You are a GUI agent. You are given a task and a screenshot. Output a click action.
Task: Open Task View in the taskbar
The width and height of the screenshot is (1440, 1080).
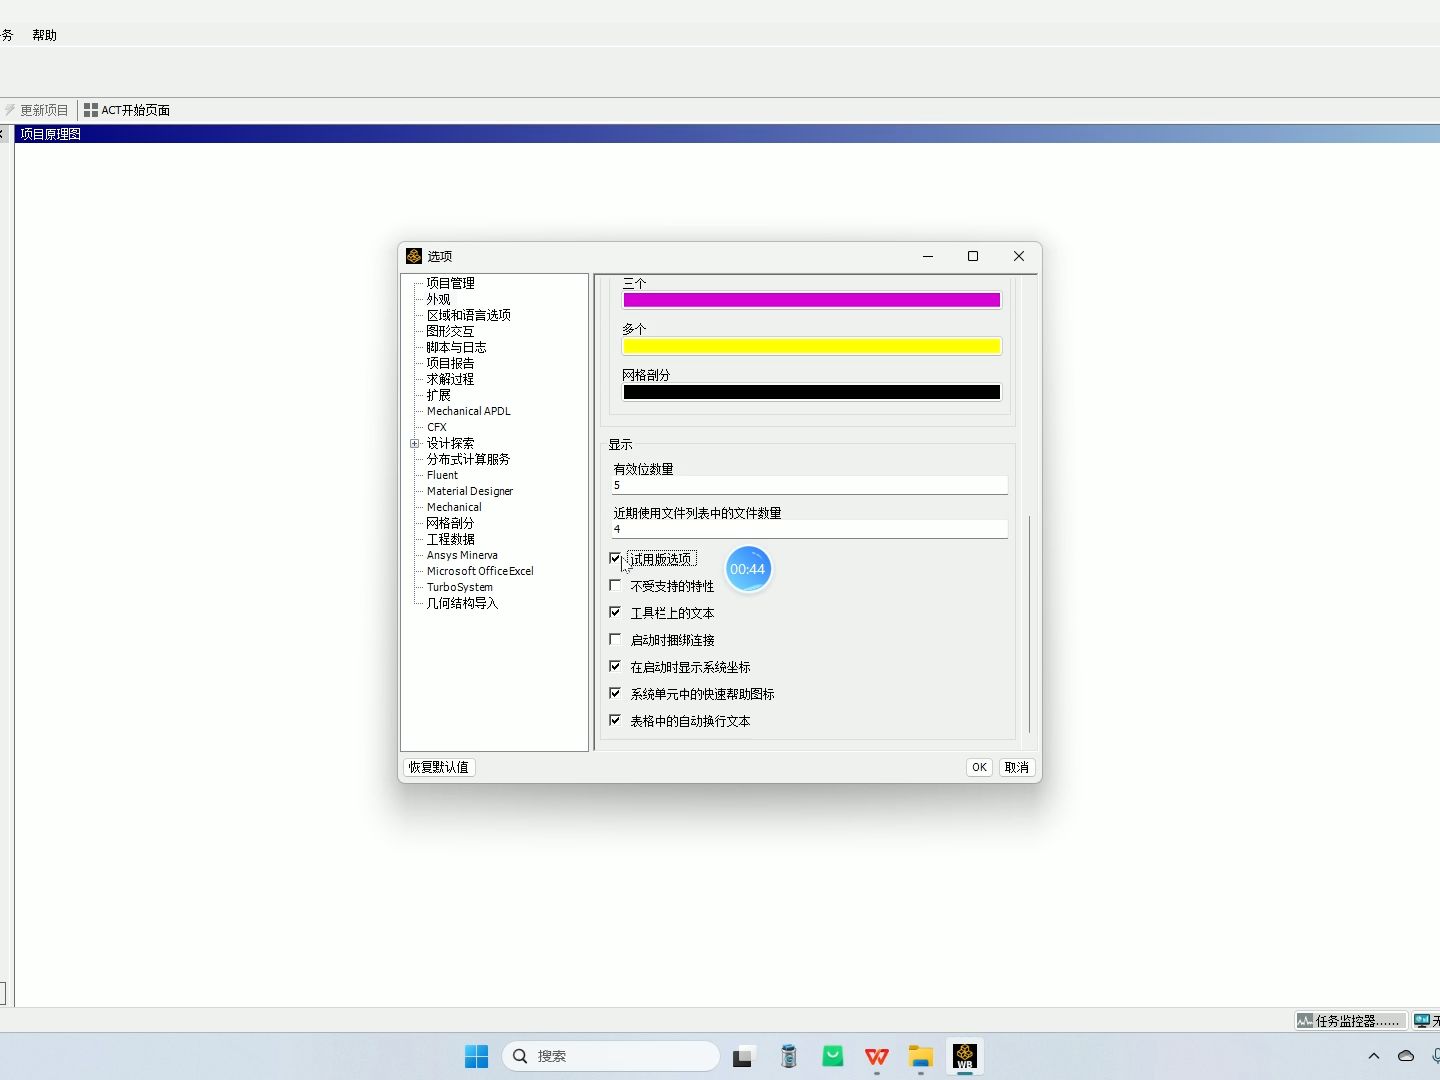pos(743,1056)
